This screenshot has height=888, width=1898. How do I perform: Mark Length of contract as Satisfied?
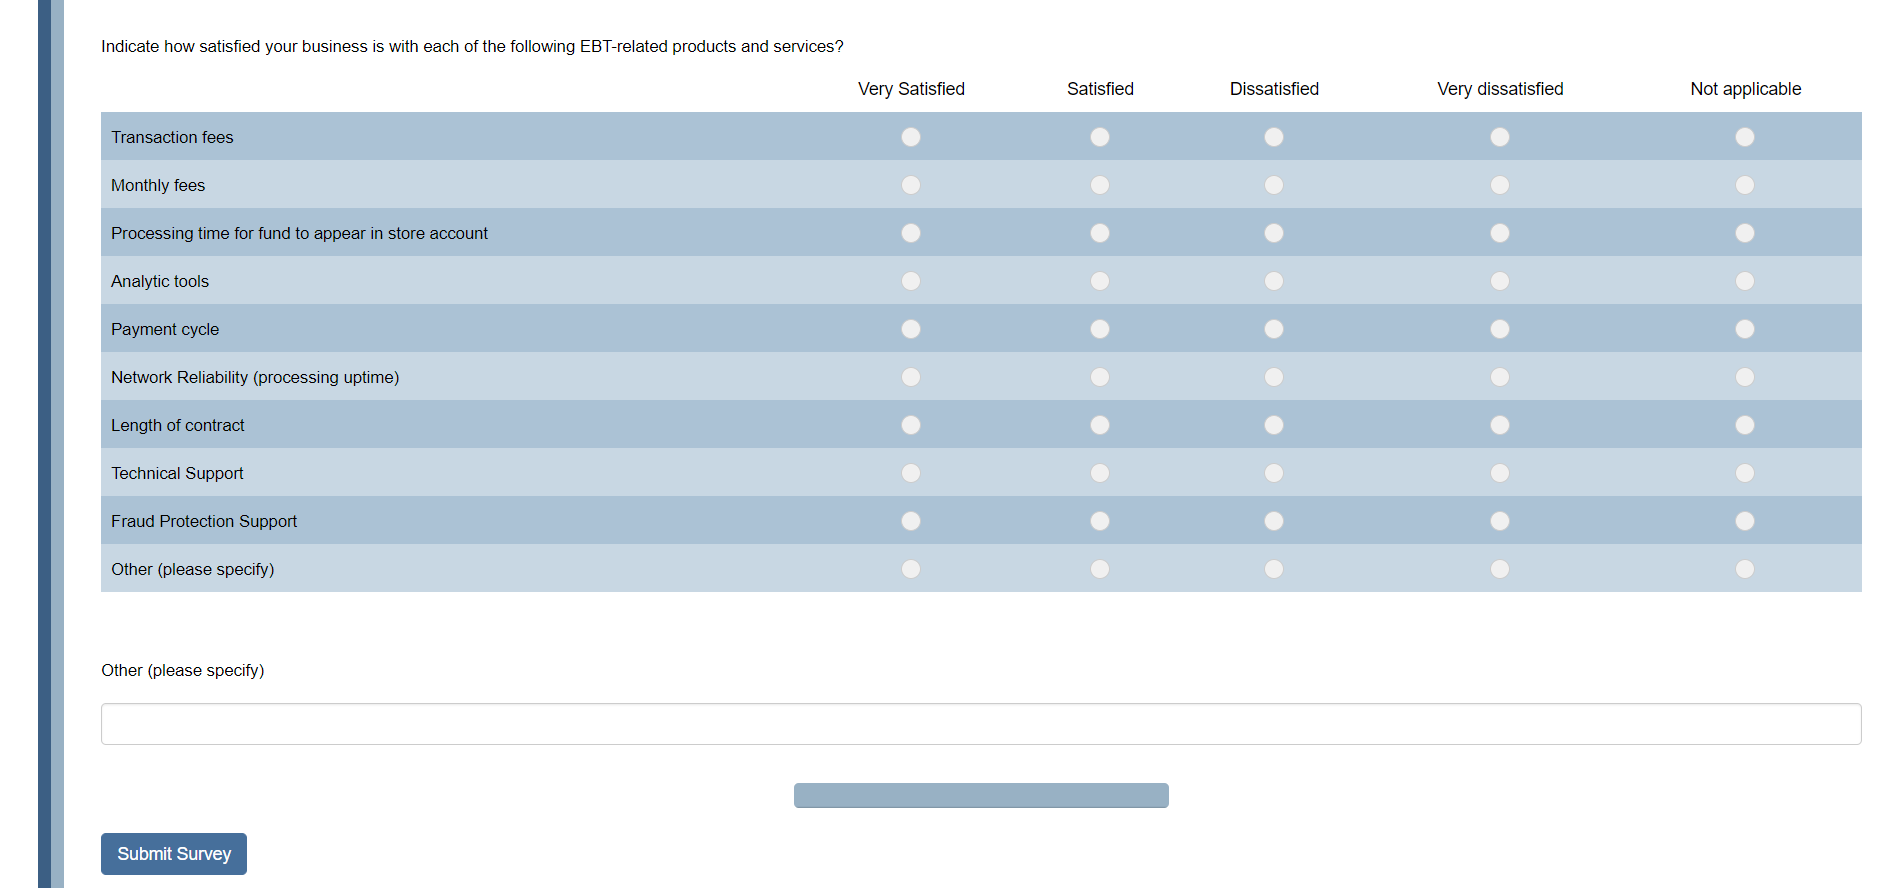(1100, 425)
